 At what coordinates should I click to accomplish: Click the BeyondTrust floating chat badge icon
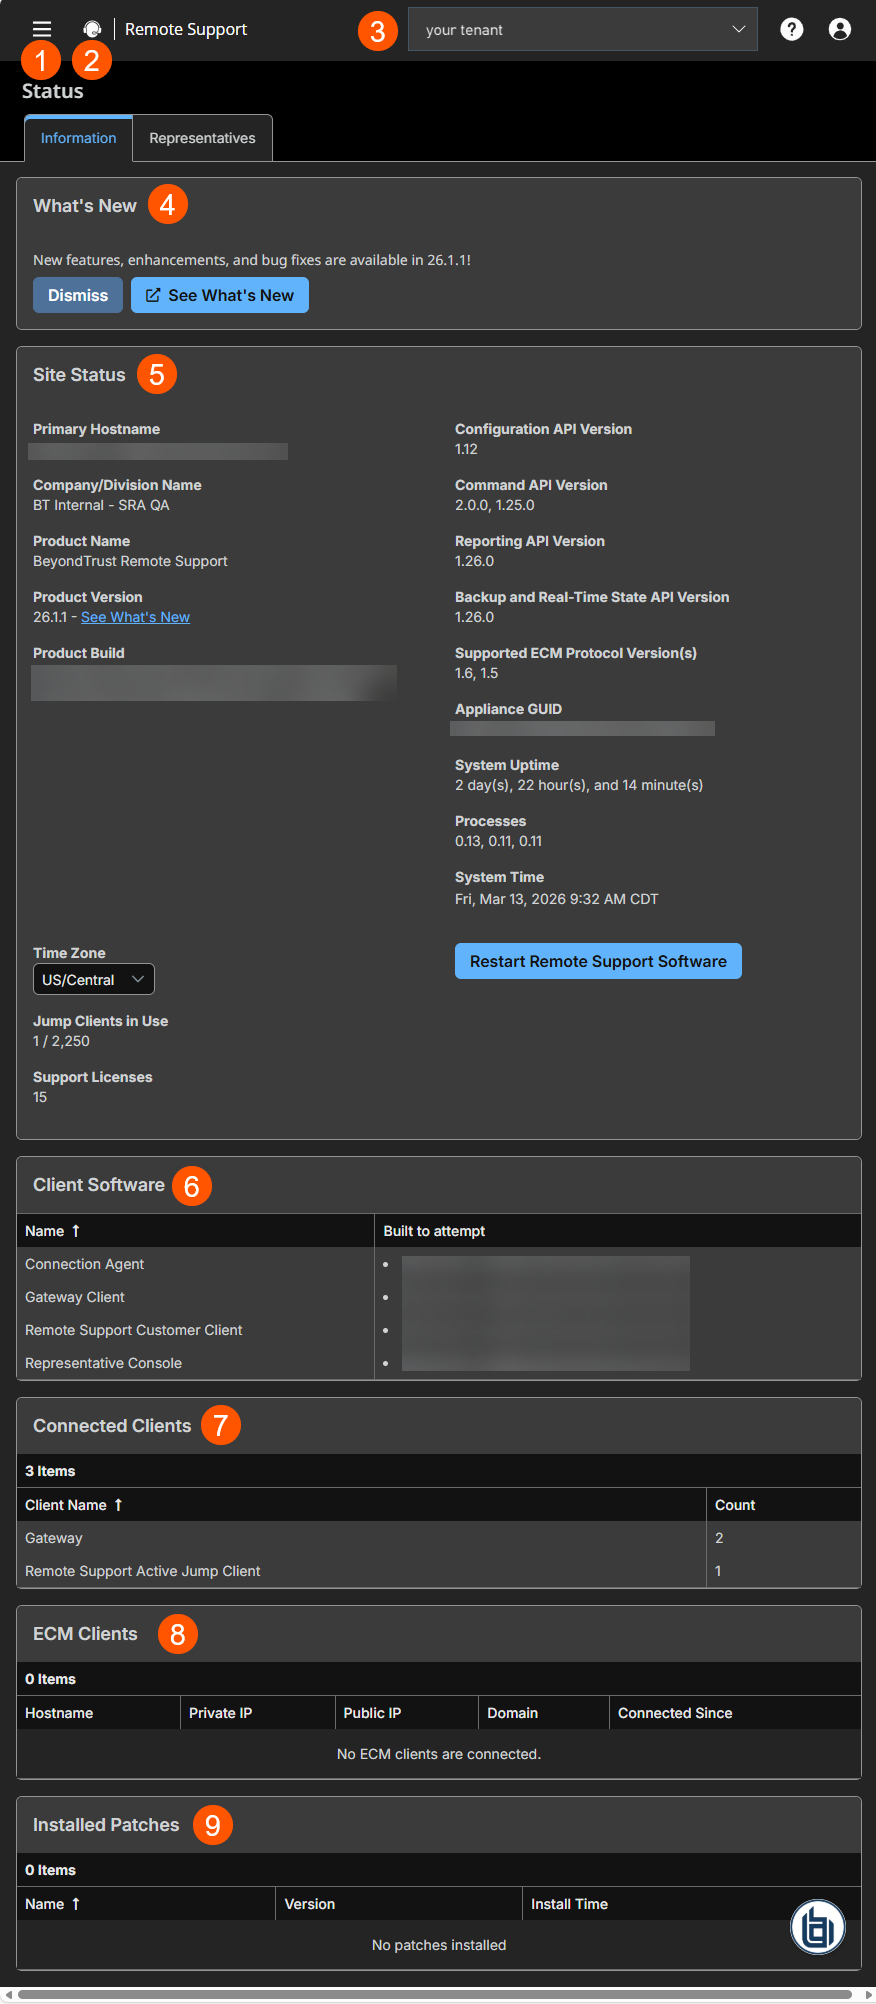[x=818, y=1927]
